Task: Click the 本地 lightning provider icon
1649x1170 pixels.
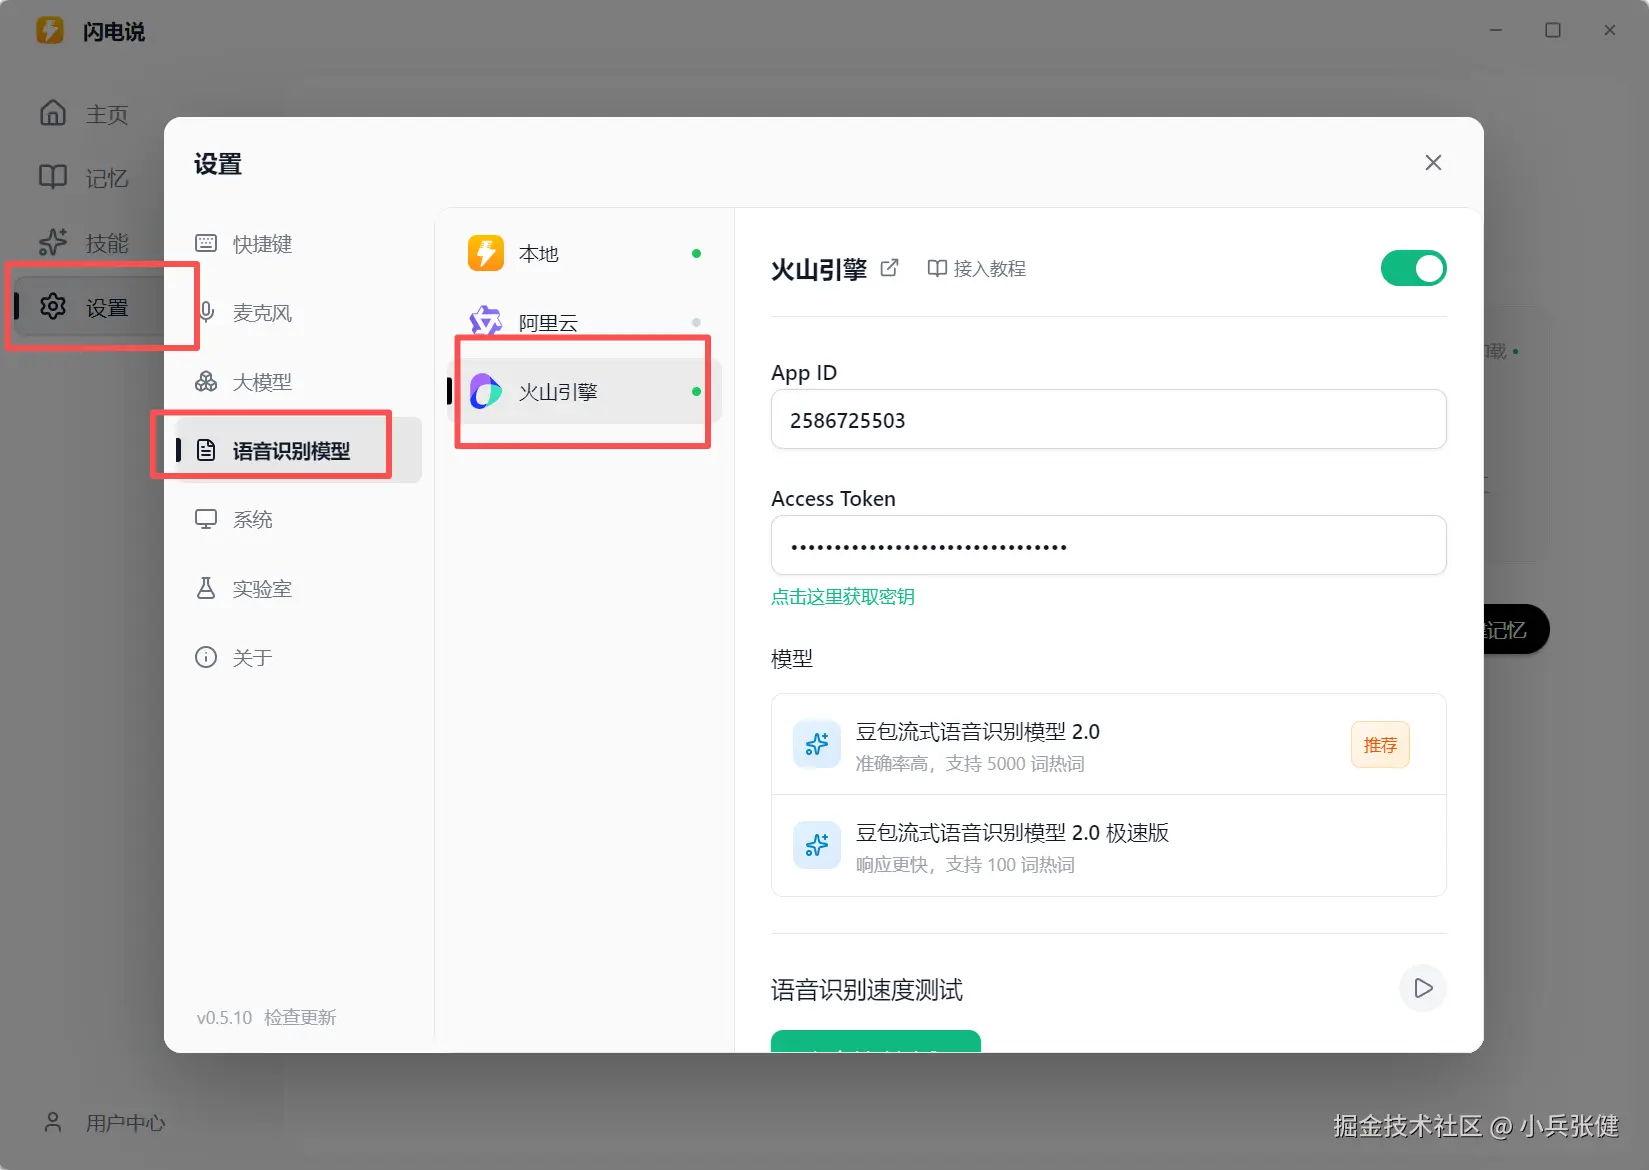Action: 486,253
